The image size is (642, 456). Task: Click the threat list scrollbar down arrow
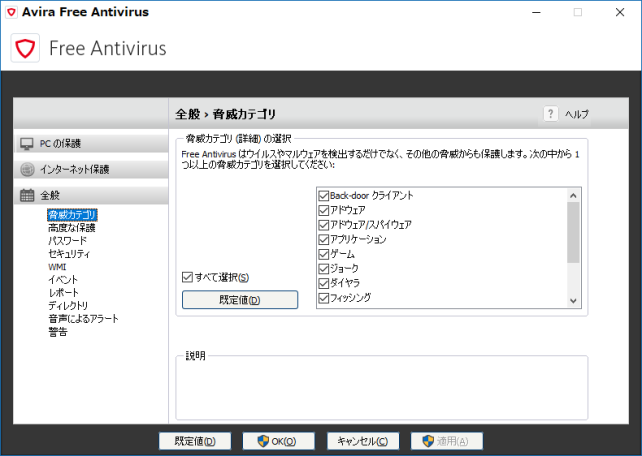[x=573, y=301]
